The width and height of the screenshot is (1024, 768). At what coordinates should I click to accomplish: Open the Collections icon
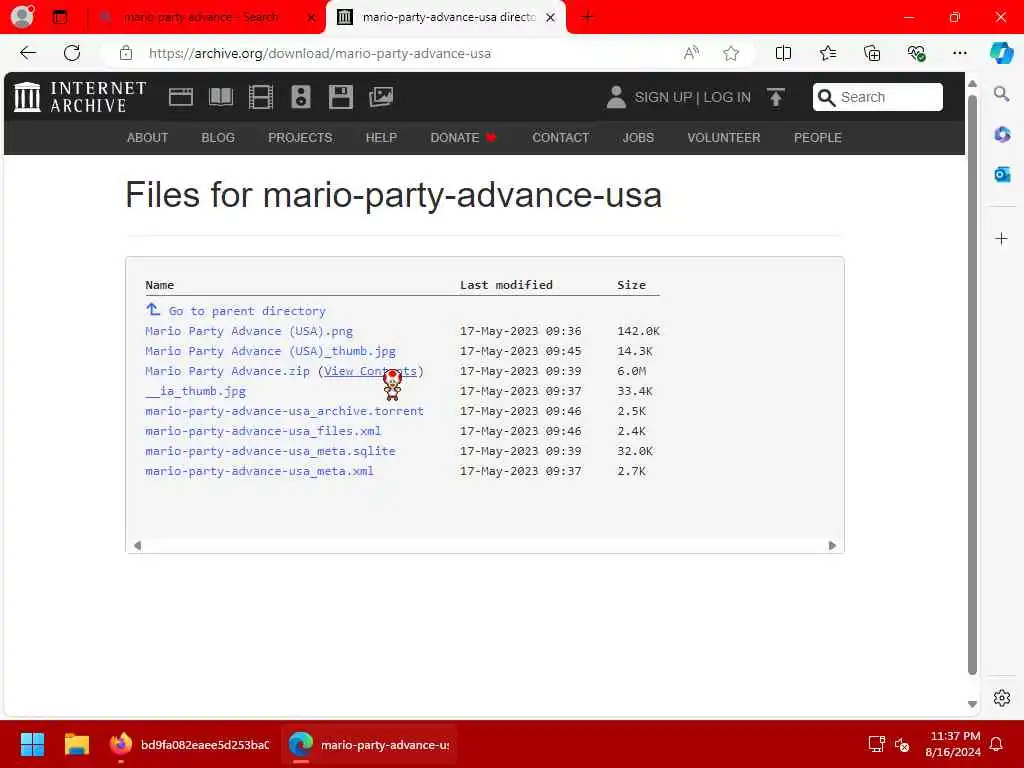point(872,53)
